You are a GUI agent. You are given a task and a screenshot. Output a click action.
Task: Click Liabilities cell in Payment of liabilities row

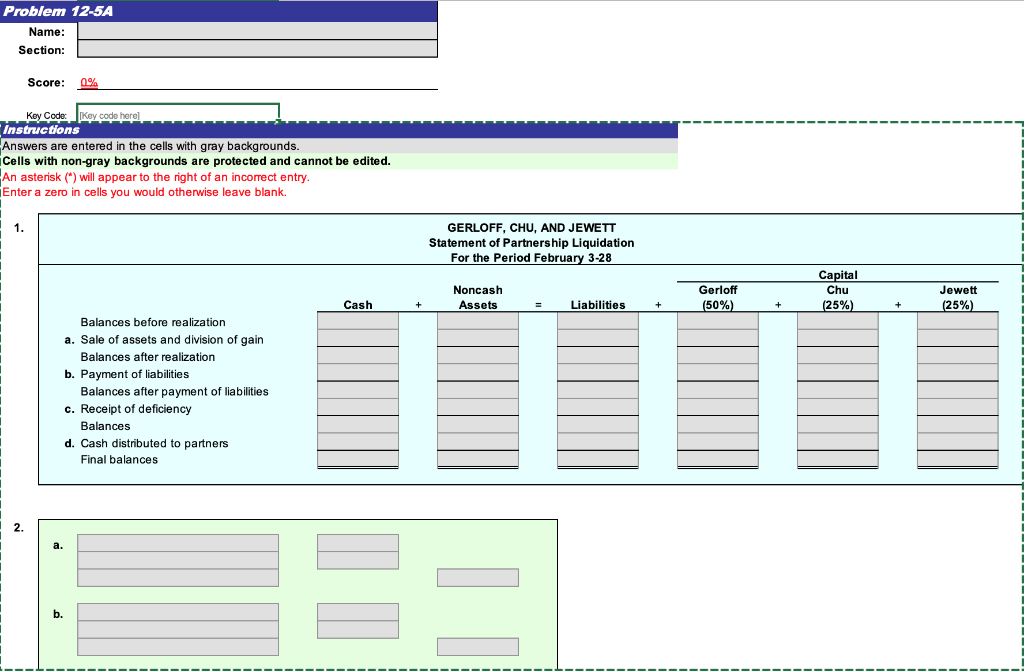598,372
